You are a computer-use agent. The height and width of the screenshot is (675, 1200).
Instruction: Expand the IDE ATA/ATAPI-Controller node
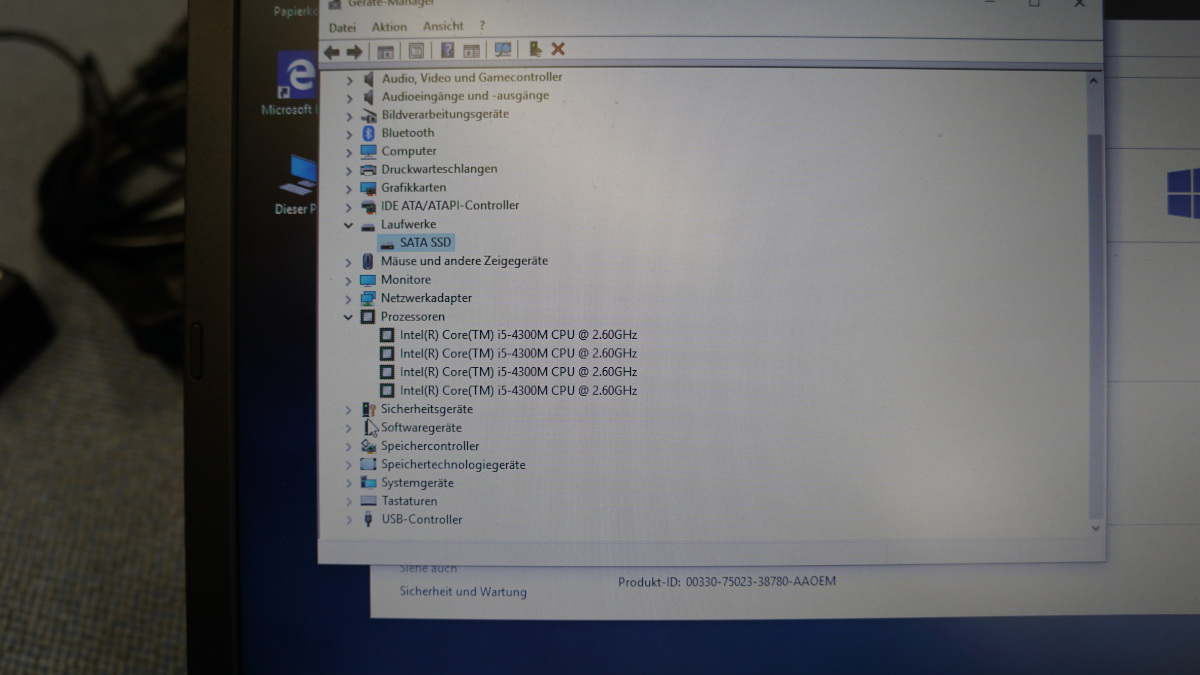(349, 207)
